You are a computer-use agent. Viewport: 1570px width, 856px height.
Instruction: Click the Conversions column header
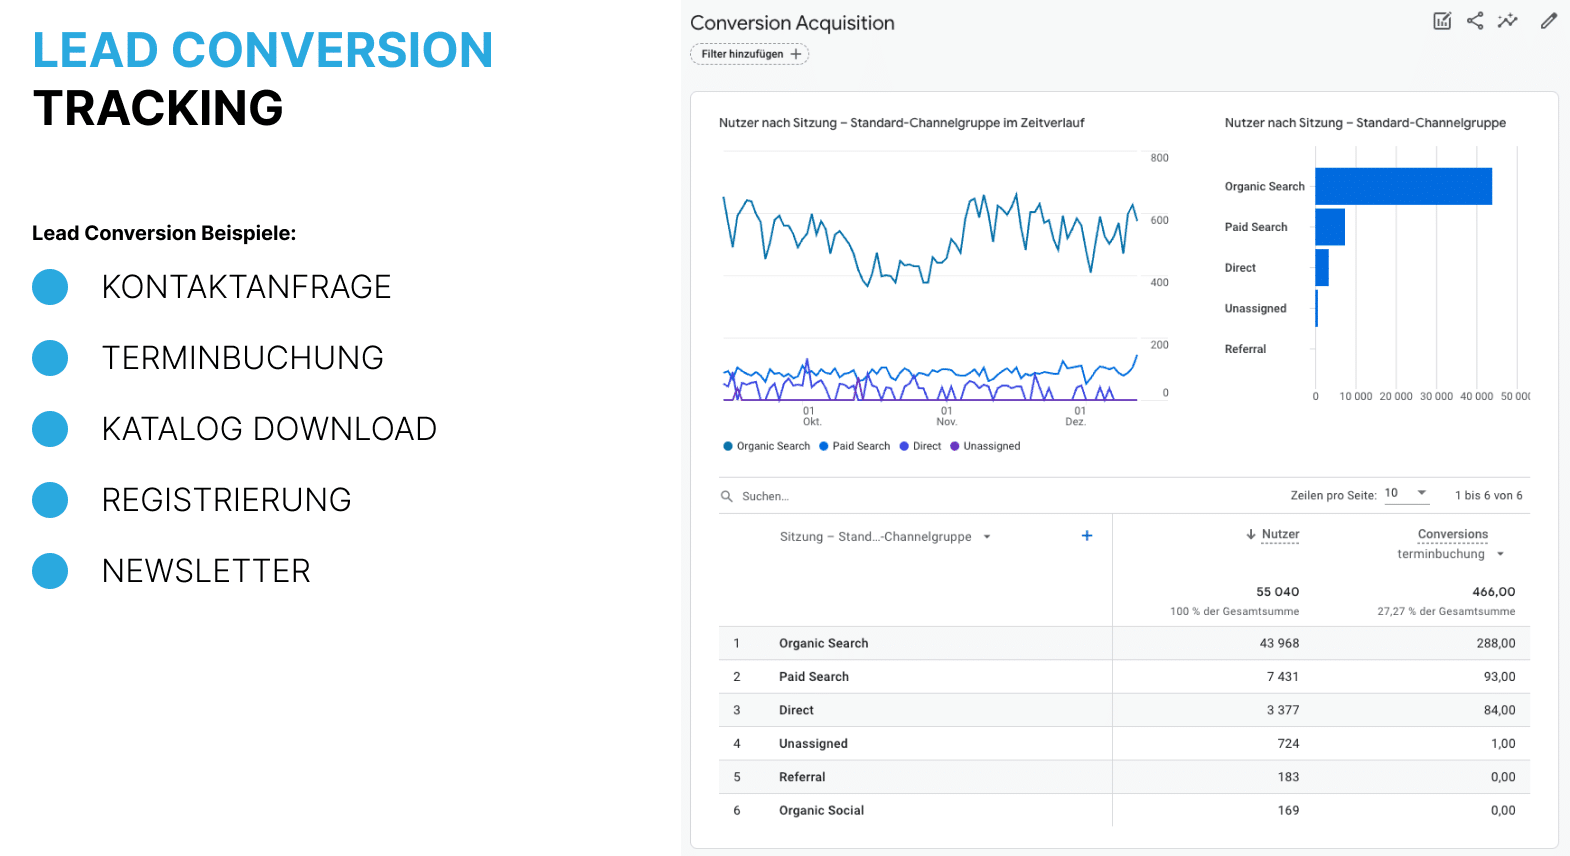pos(1452,535)
